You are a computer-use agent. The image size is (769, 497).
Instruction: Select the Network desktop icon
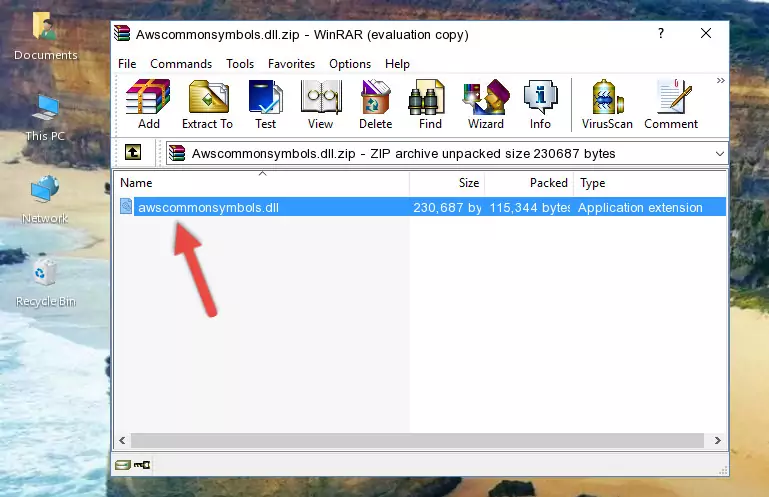[45, 200]
